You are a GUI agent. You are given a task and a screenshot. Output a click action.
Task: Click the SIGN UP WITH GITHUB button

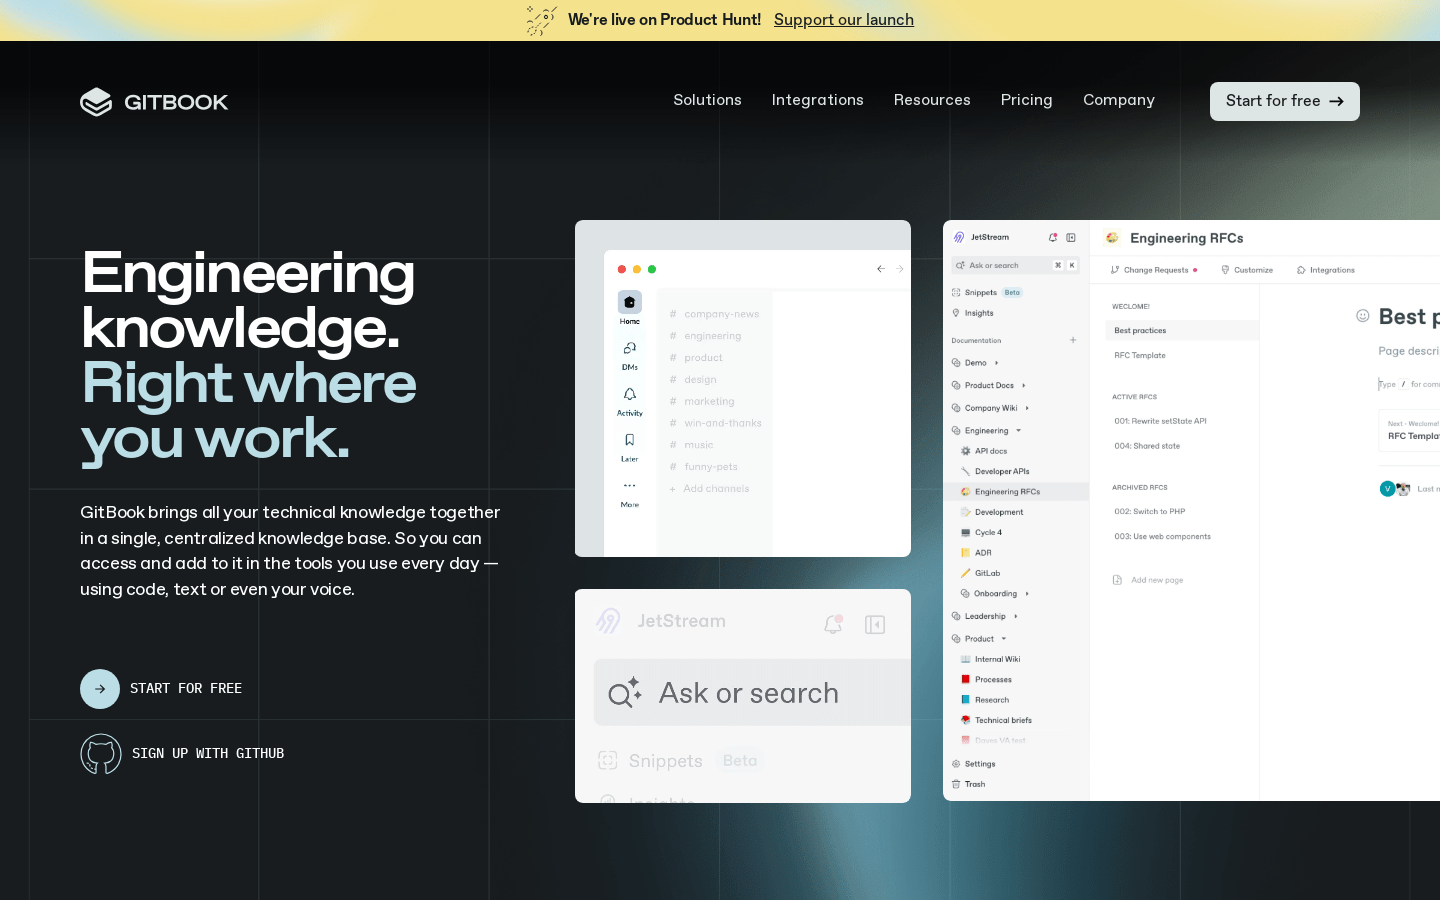[x=183, y=754]
